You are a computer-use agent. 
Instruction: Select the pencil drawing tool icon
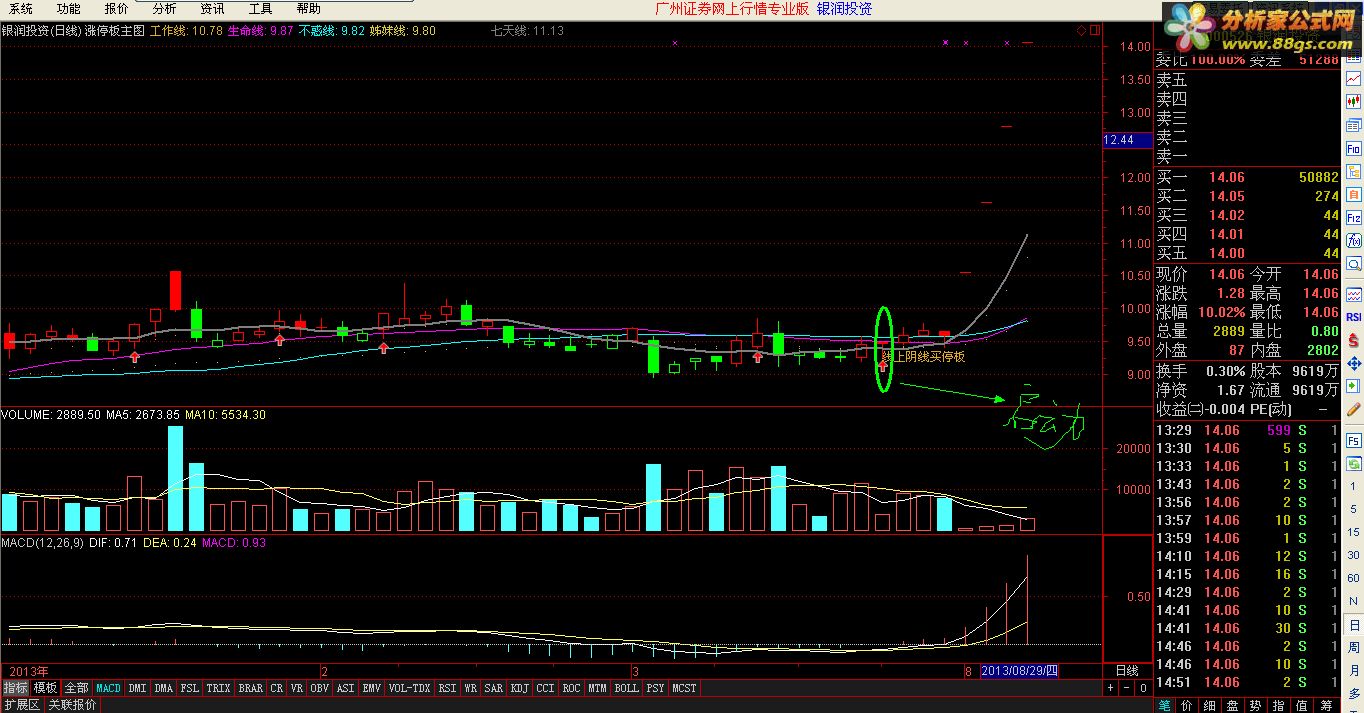[x=1354, y=409]
